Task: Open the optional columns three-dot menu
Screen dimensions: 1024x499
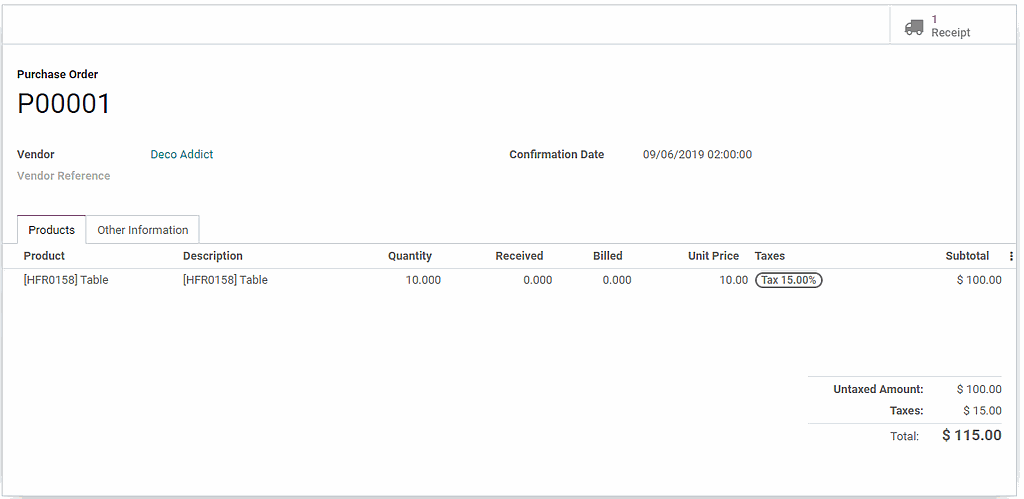Action: point(1011,256)
